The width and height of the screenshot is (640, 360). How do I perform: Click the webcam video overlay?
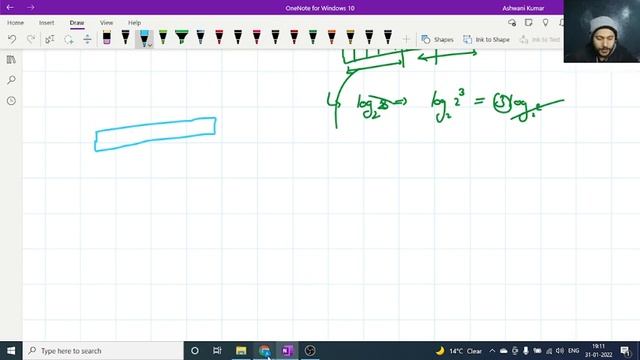click(602, 31)
